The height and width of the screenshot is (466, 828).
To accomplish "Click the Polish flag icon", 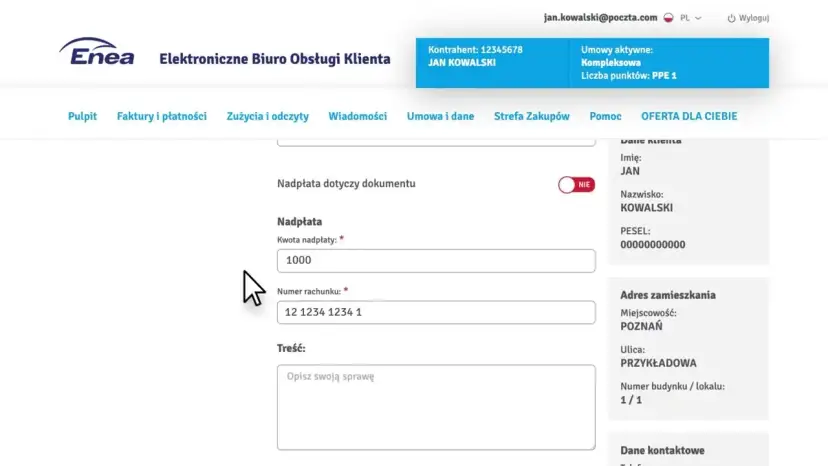I will [x=668, y=18].
